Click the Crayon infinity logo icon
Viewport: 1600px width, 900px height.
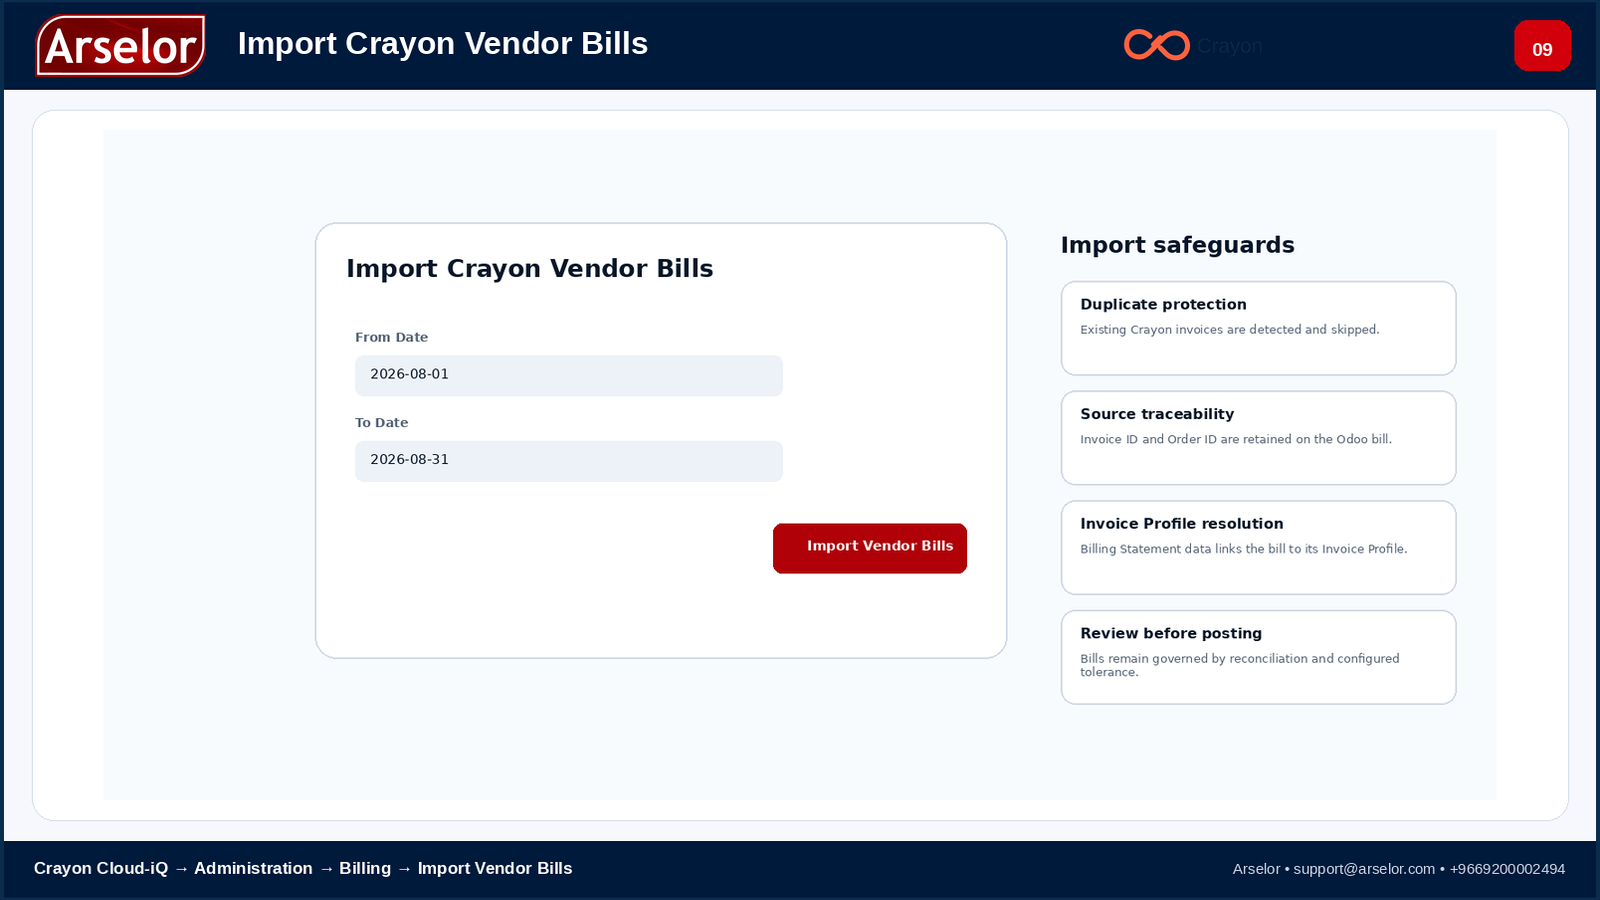pyautogui.click(x=1156, y=45)
